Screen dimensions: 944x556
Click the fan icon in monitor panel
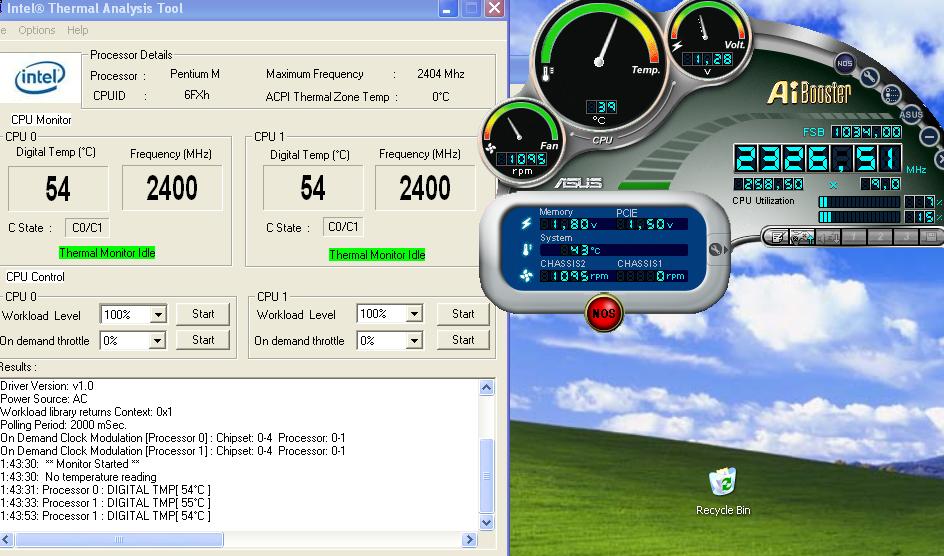526,276
